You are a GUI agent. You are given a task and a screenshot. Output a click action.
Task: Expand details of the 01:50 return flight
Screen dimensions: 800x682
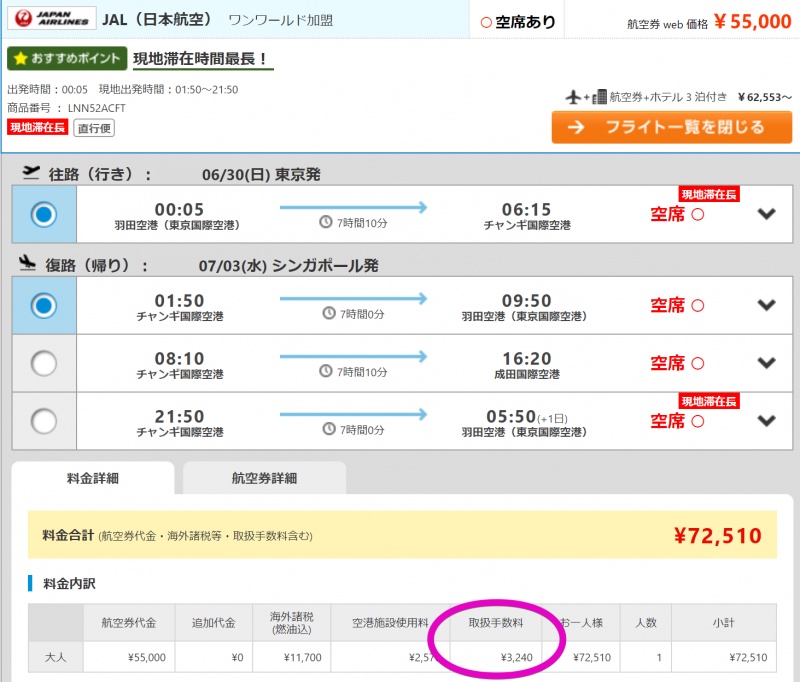point(766,305)
